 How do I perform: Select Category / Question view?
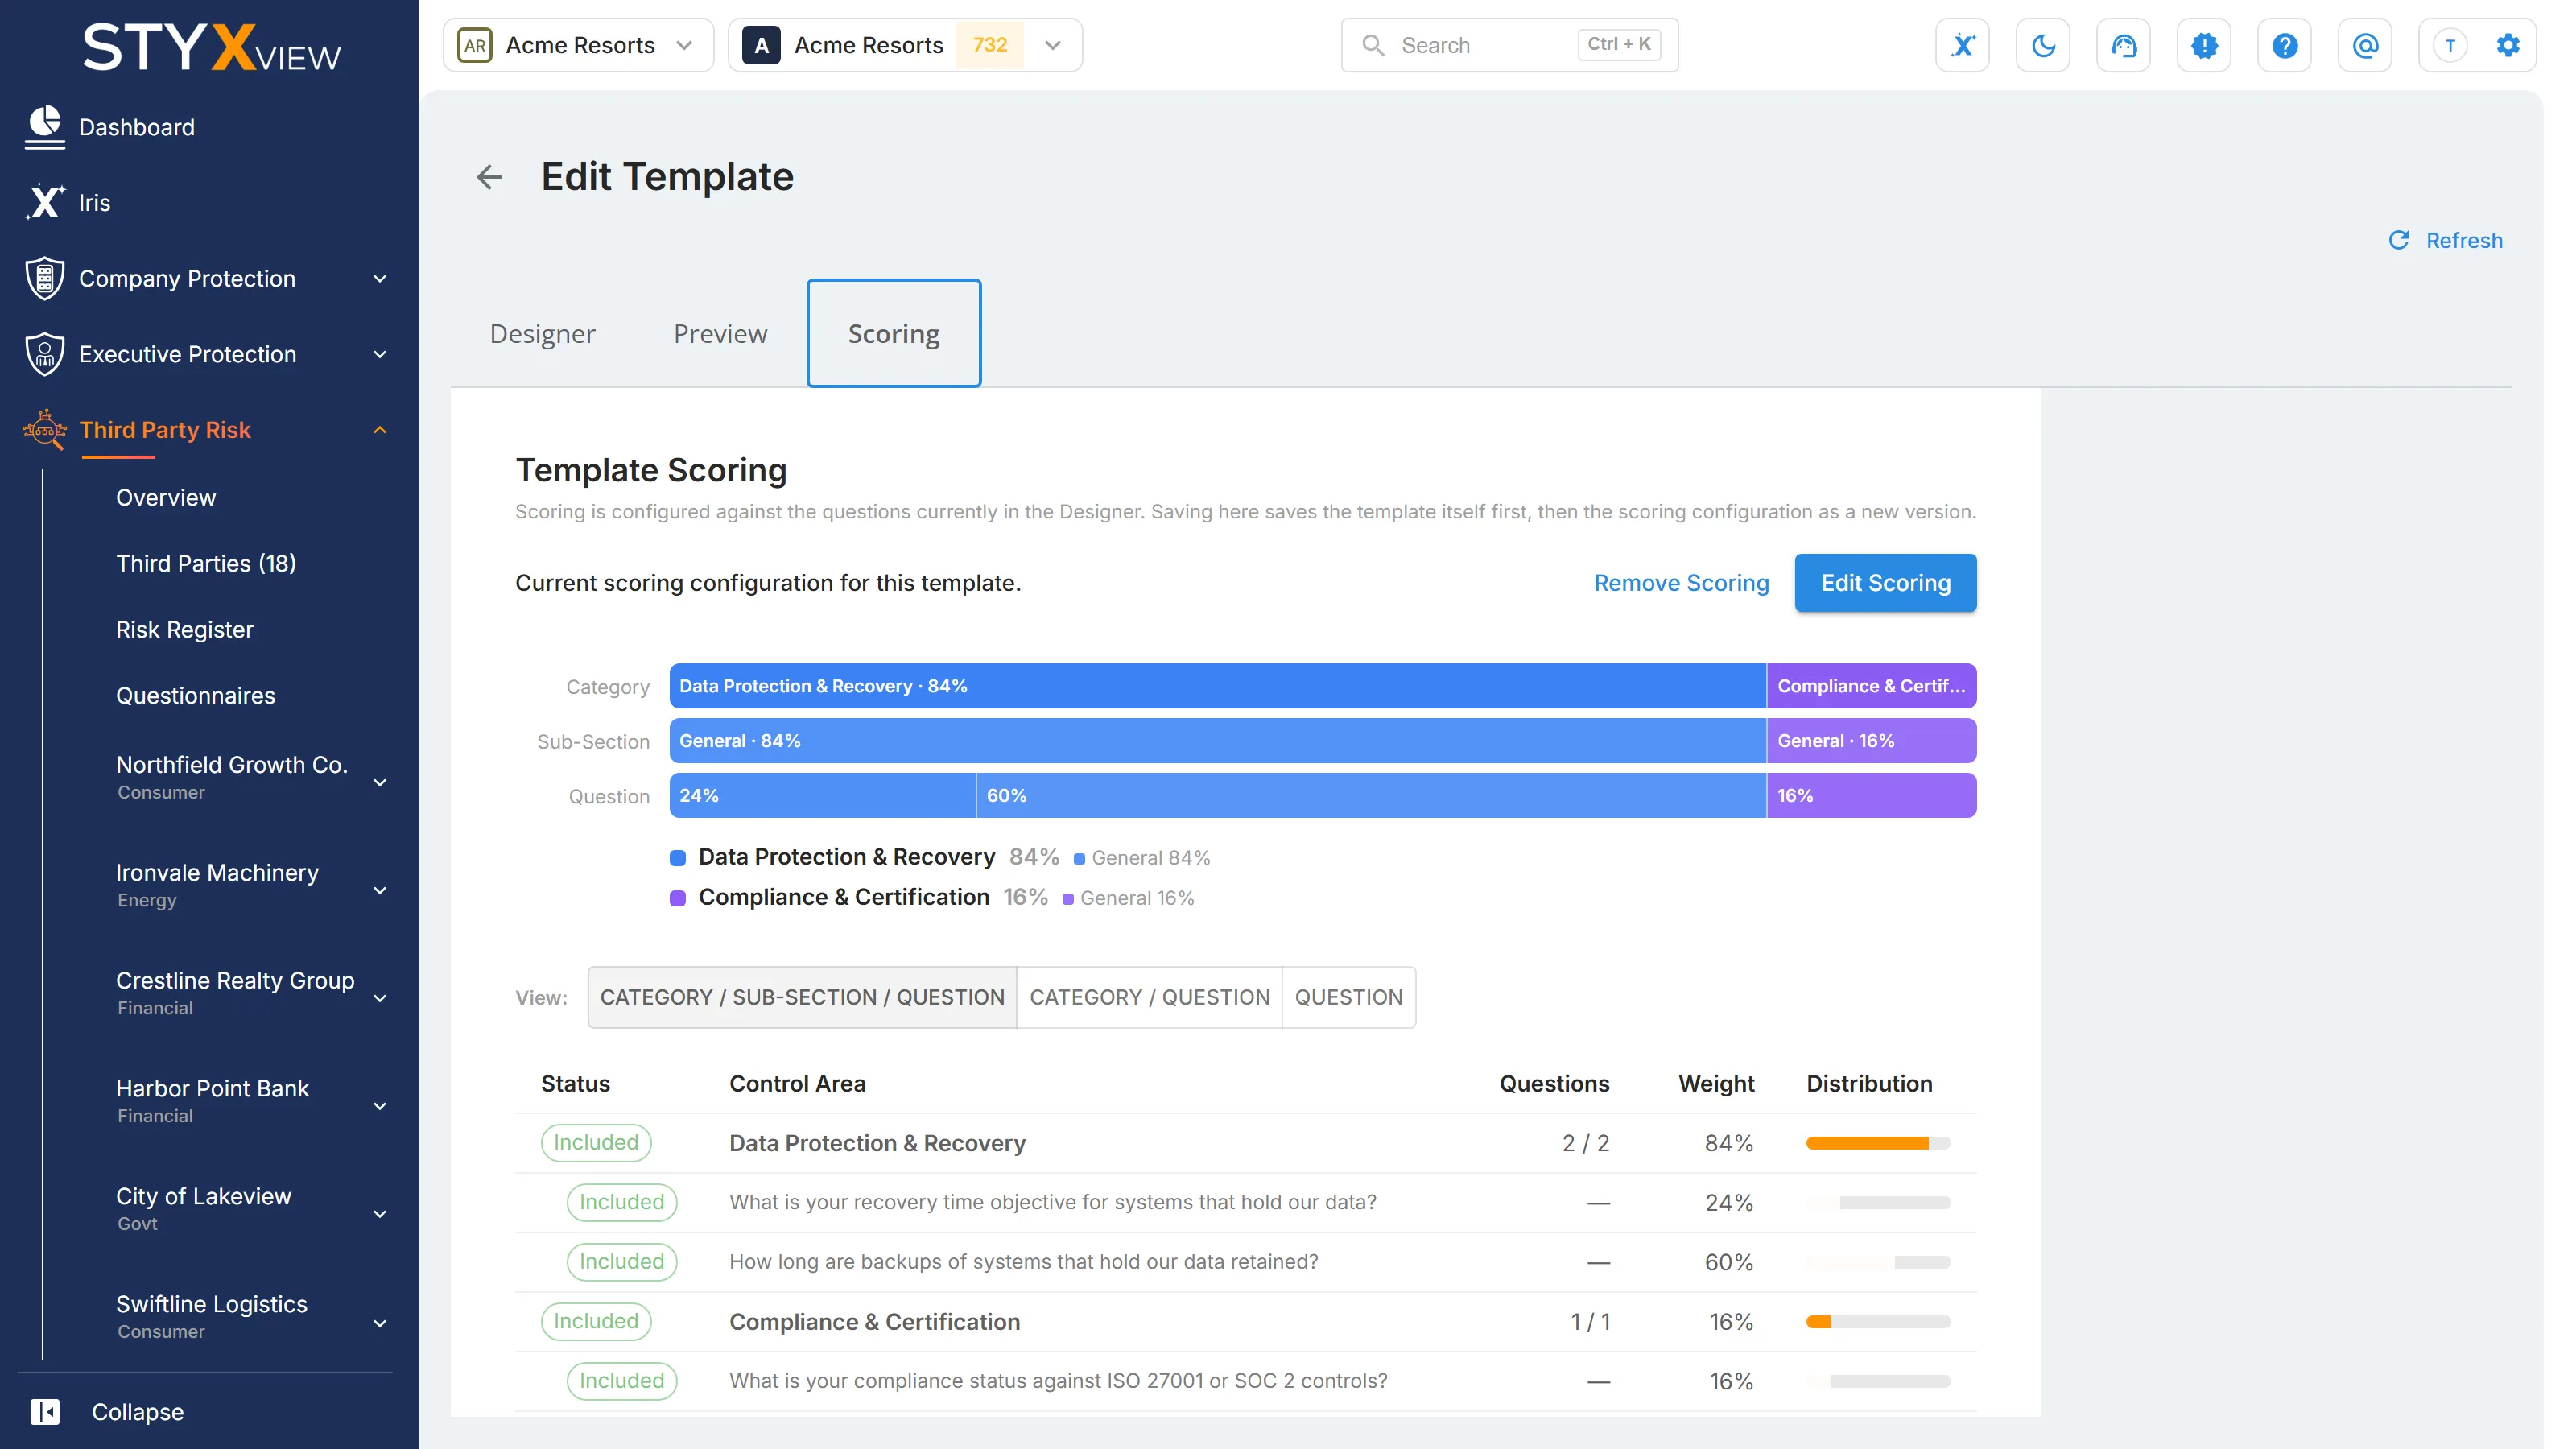[1149, 997]
